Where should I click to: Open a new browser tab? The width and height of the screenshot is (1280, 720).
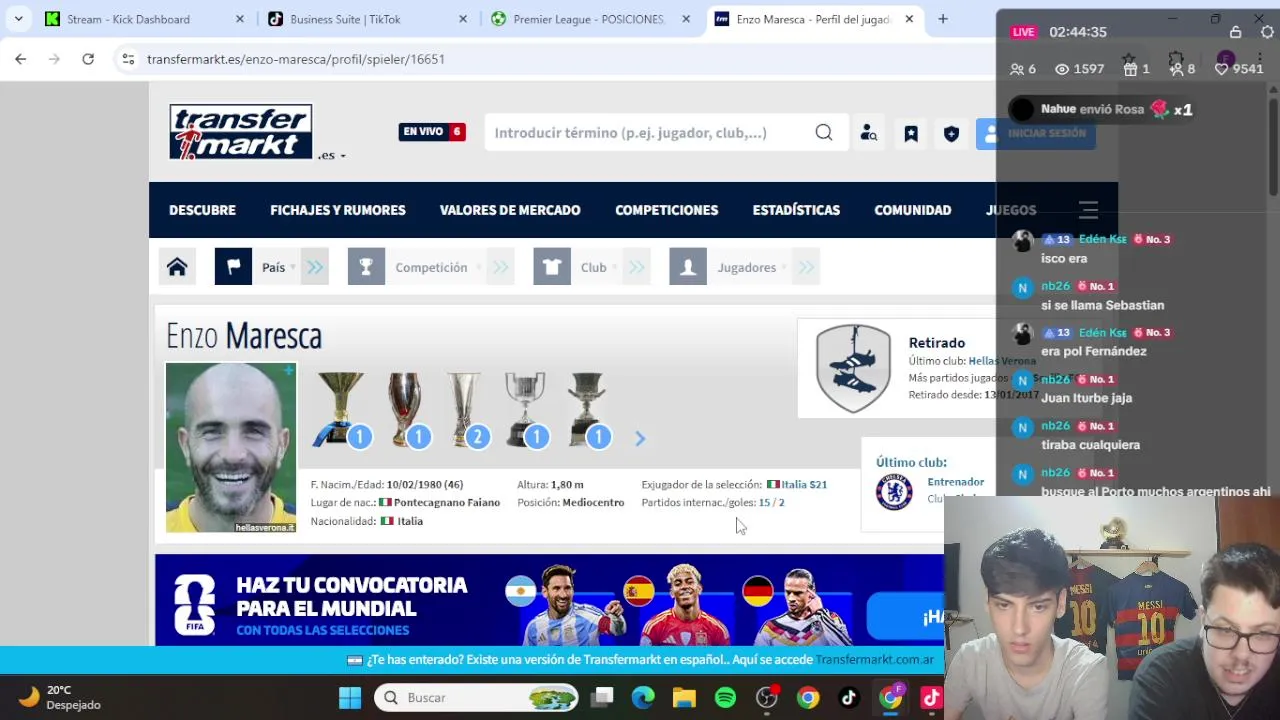(x=942, y=19)
